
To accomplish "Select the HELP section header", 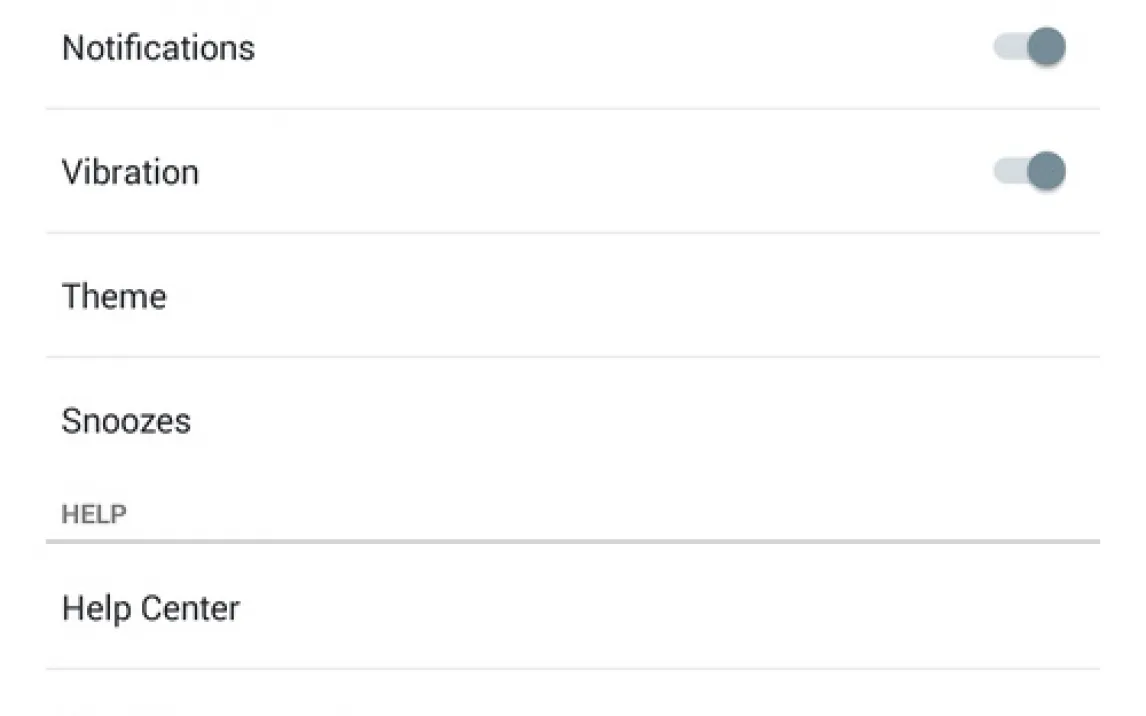I will coord(94,514).
